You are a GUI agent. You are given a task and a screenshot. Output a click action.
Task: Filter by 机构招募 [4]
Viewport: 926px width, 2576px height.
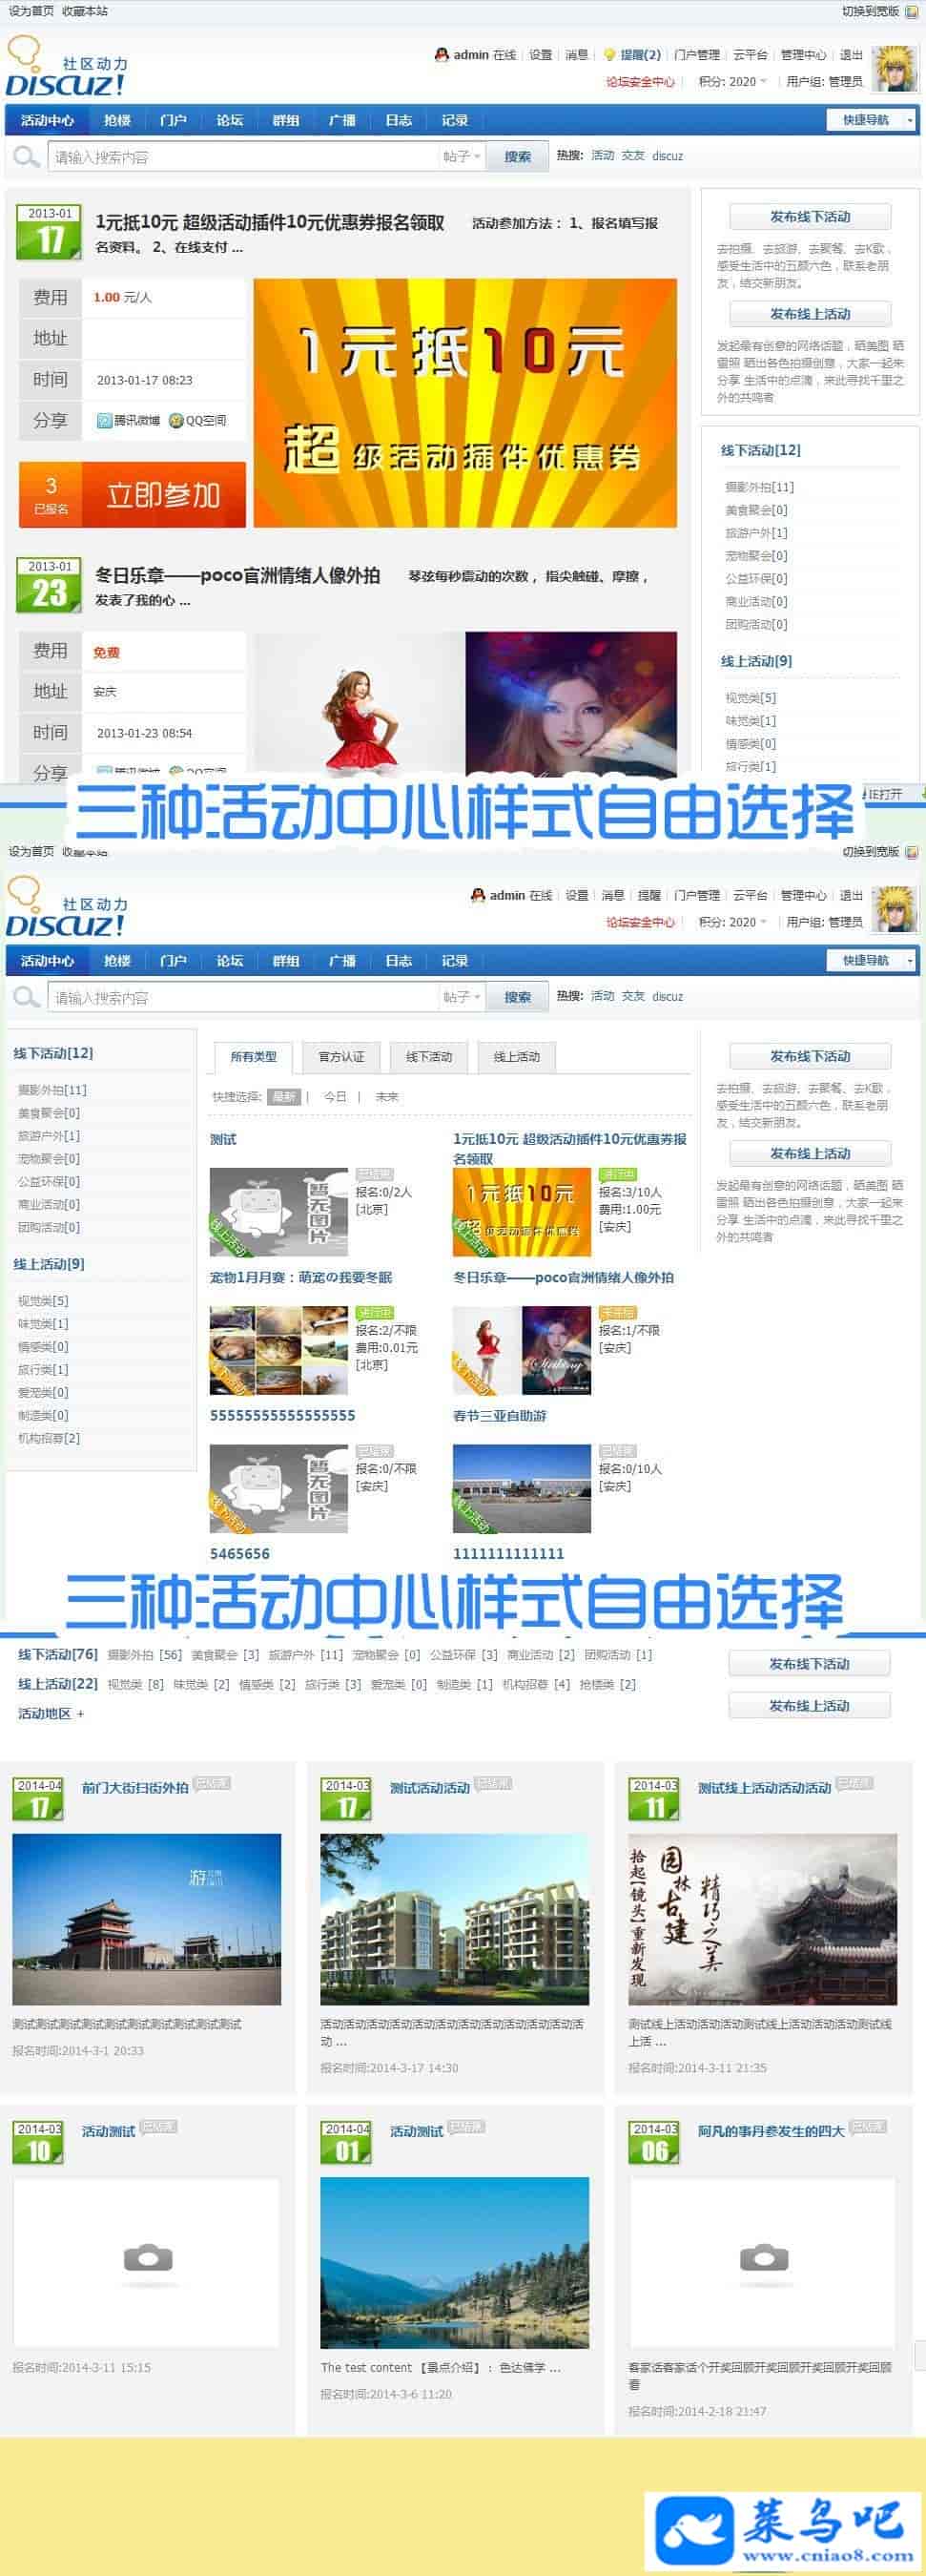[x=536, y=1685]
